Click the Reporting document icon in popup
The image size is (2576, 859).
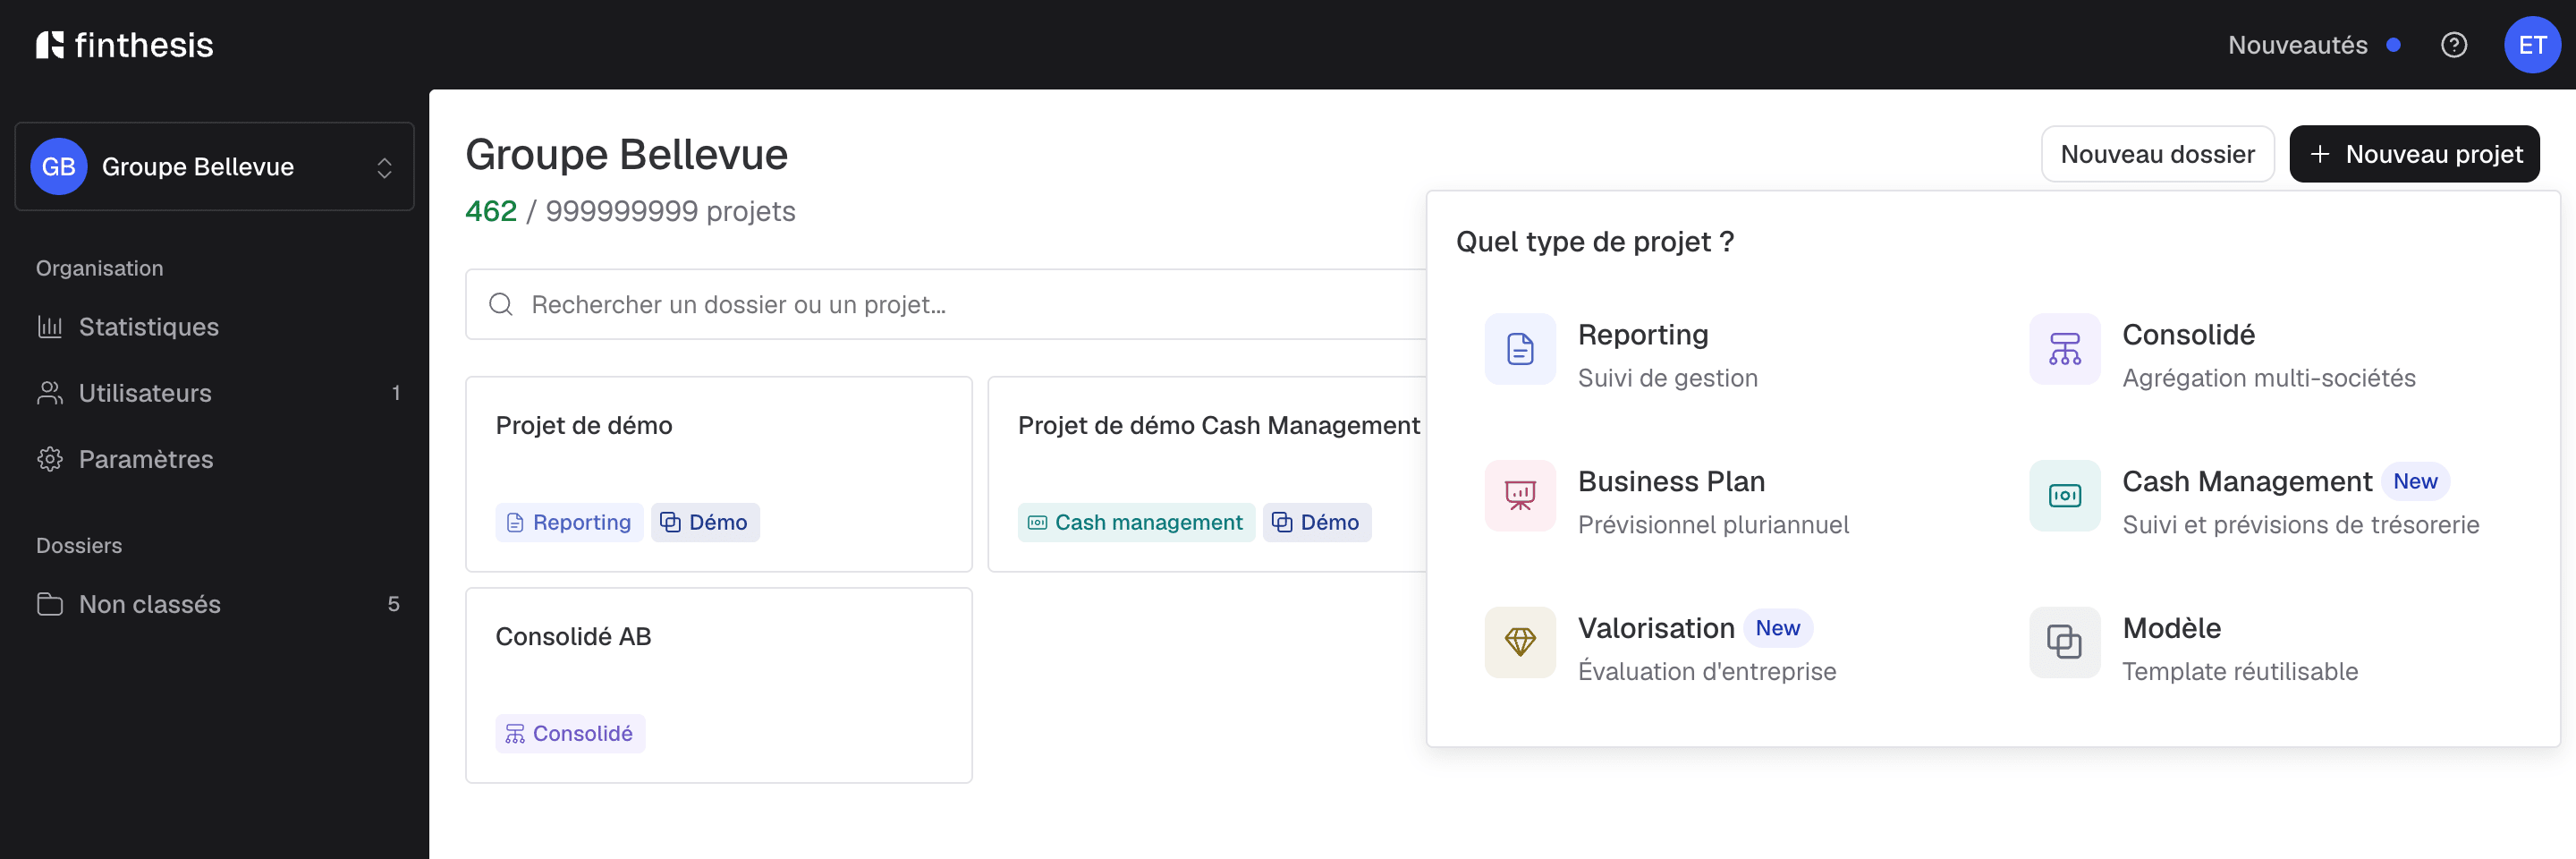coord(1520,349)
